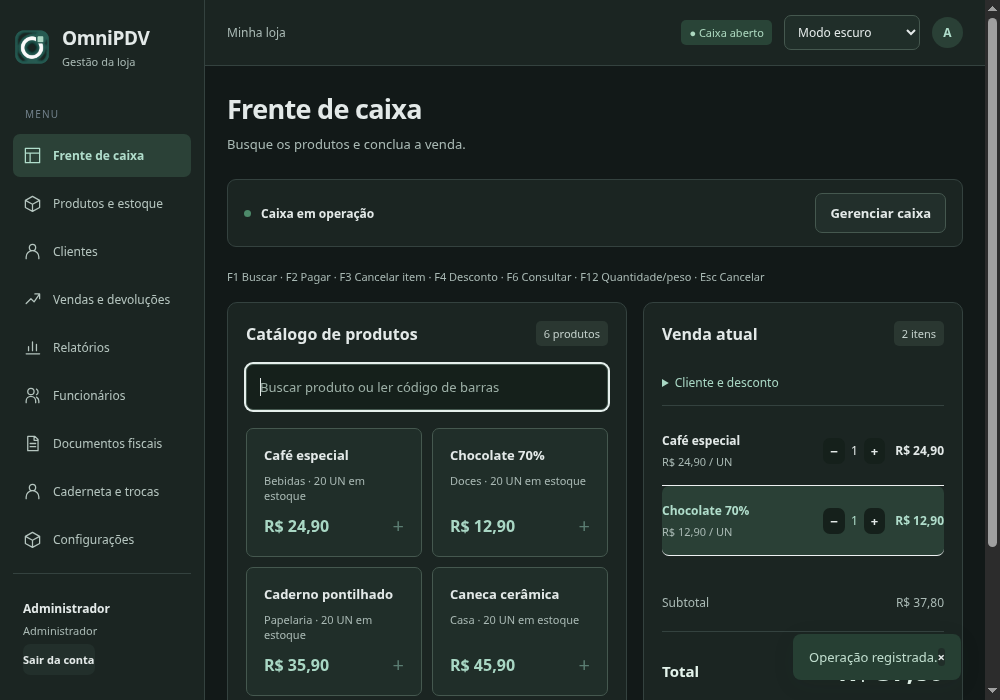Click the Subtotal R$ 37,80 value
Image resolution: width=1000 pixels, height=700 pixels.
[x=920, y=602]
